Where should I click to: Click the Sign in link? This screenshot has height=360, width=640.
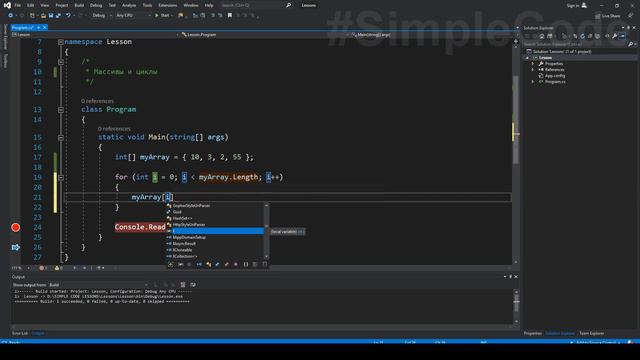573,5
